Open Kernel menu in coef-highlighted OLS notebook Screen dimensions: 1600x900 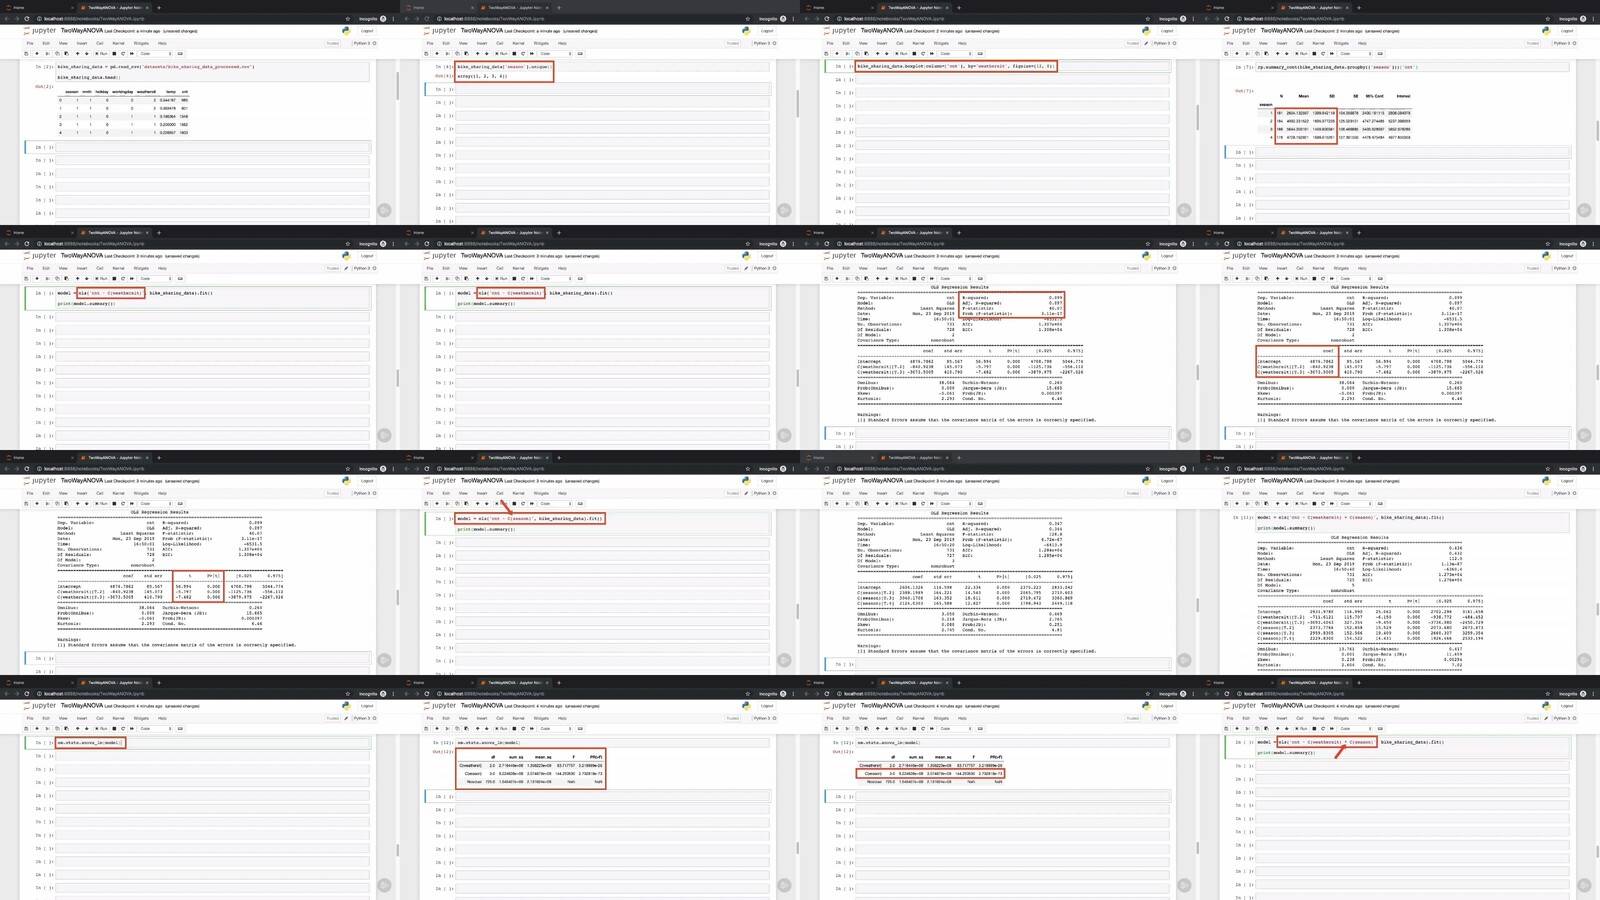click(1318, 268)
